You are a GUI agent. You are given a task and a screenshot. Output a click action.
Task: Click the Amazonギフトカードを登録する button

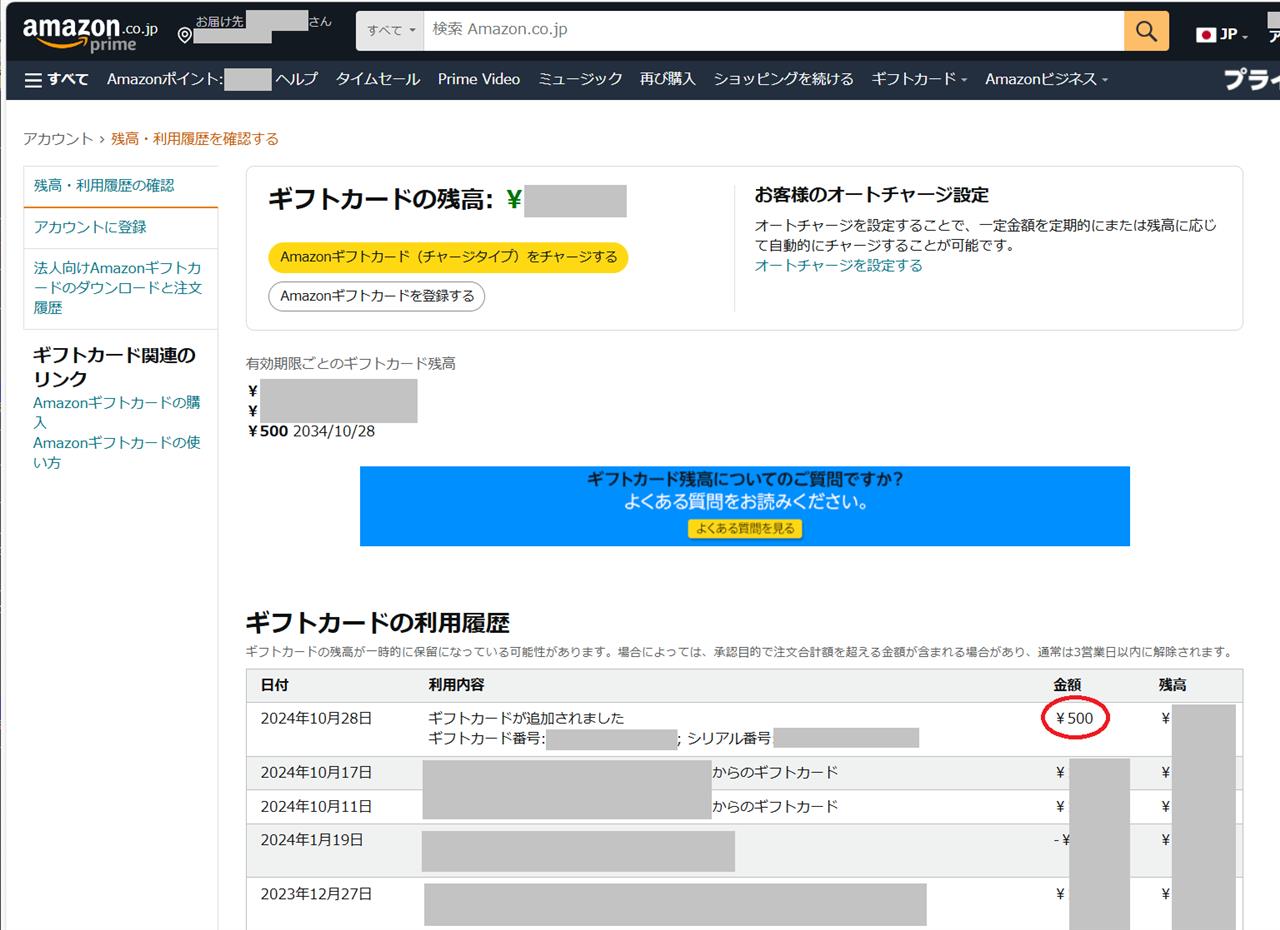click(376, 296)
